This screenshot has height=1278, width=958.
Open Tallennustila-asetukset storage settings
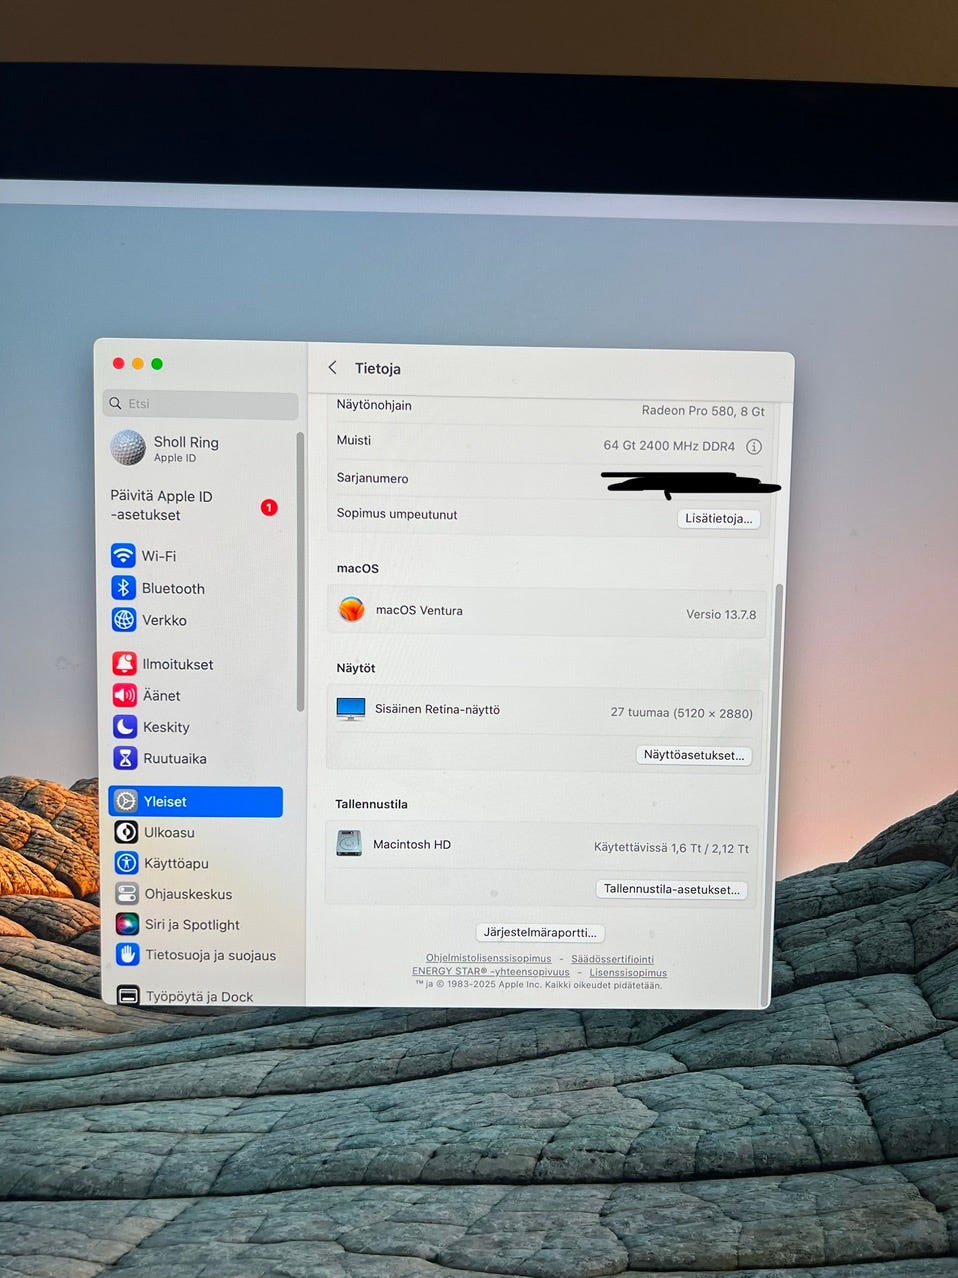[671, 889]
